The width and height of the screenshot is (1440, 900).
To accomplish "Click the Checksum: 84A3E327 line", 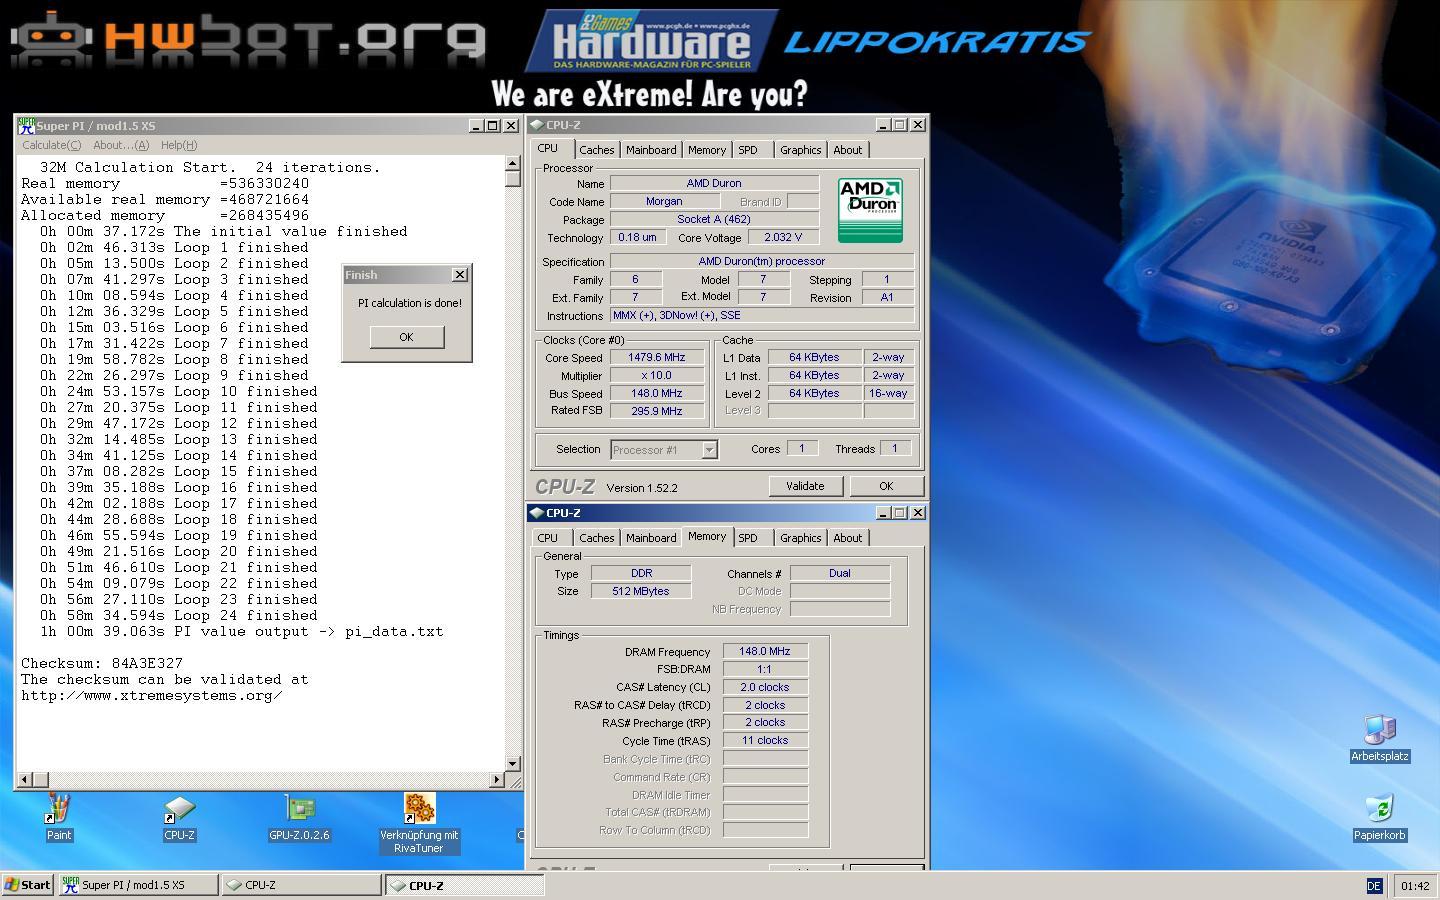I will [x=102, y=663].
